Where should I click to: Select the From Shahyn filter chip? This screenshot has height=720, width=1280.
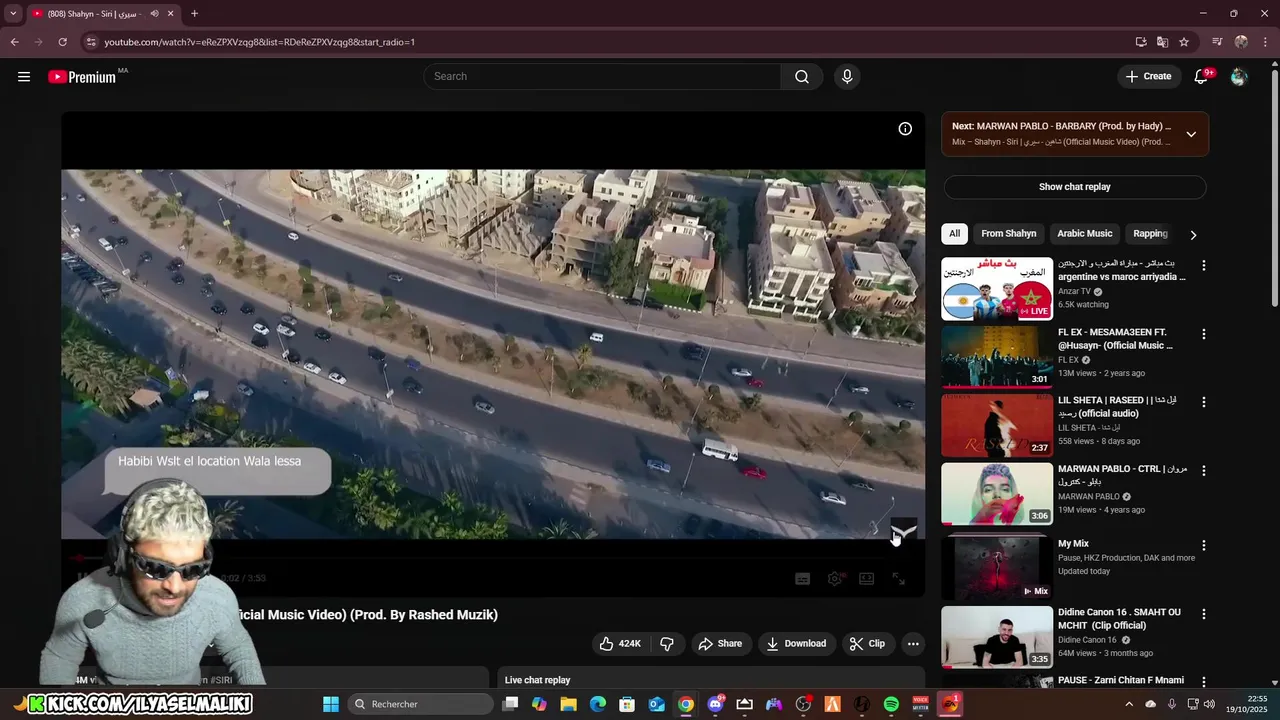tap(1008, 234)
